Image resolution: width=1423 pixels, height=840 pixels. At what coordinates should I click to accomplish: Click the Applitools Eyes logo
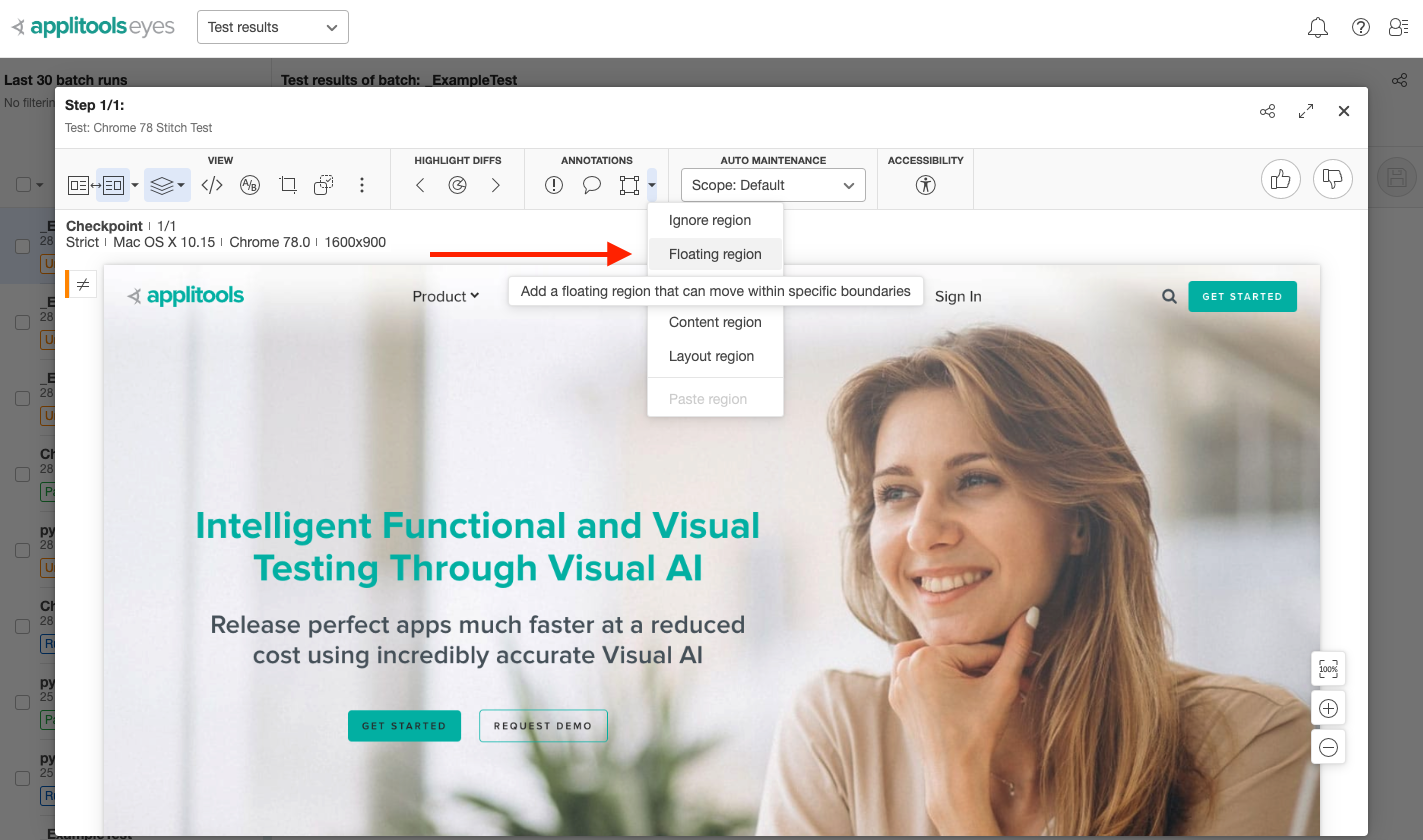pos(93,27)
